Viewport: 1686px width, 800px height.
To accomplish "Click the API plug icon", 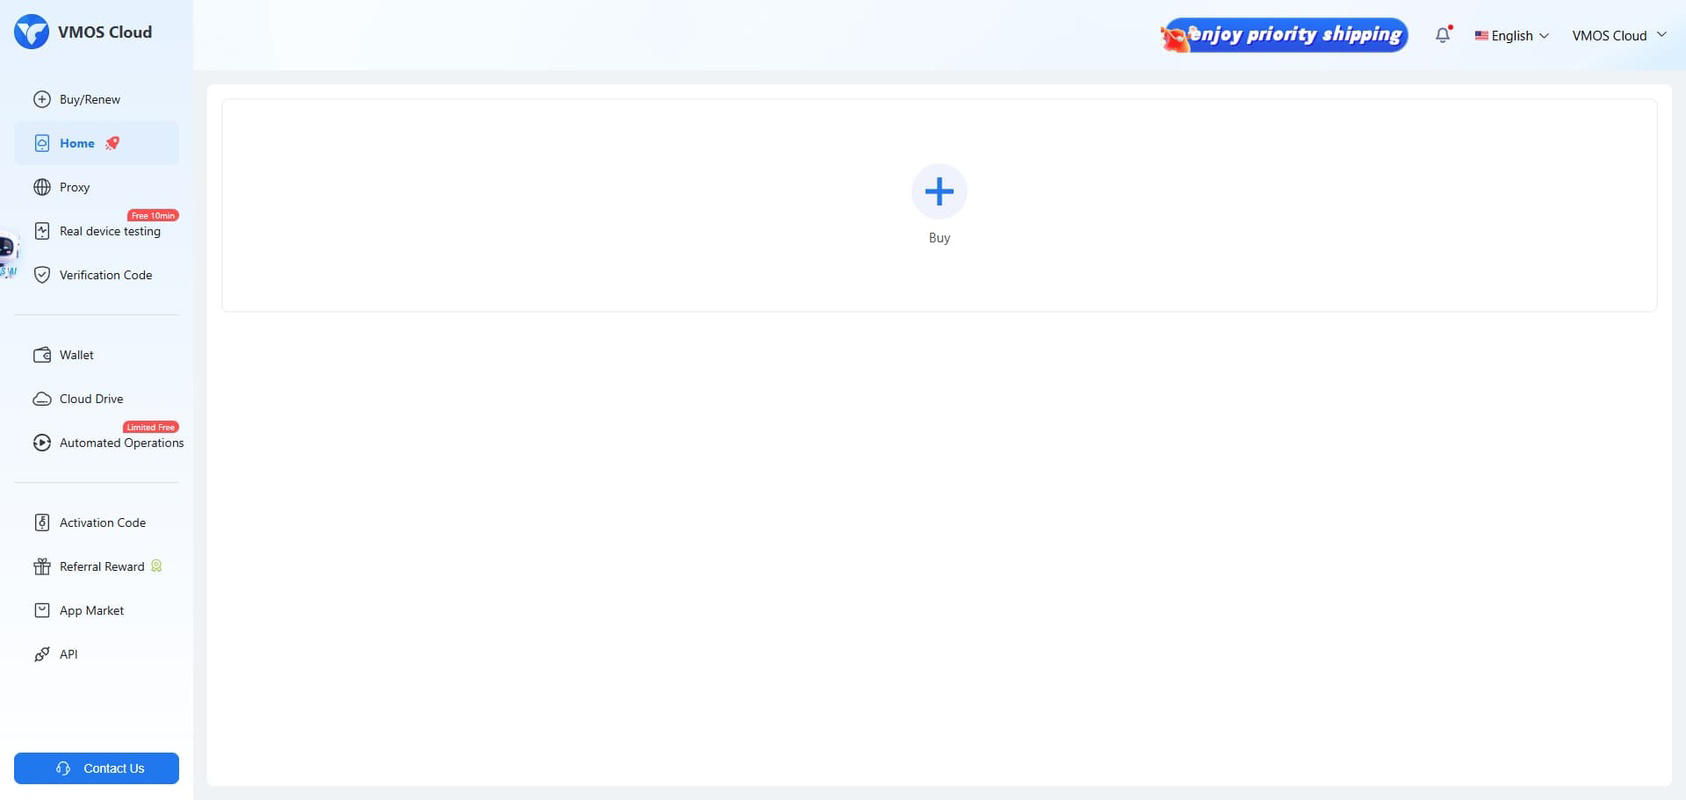I will [42, 655].
